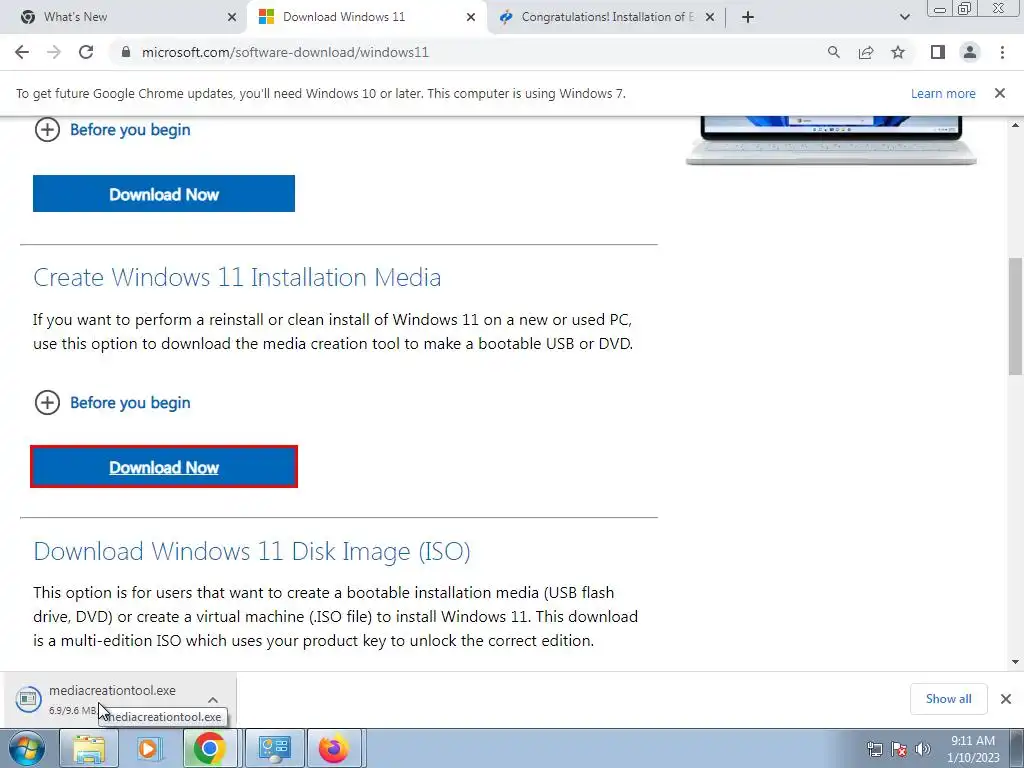Screen dimensions: 1024x768
Task: Launch Firefox from the taskbar
Action: tap(334, 748)
